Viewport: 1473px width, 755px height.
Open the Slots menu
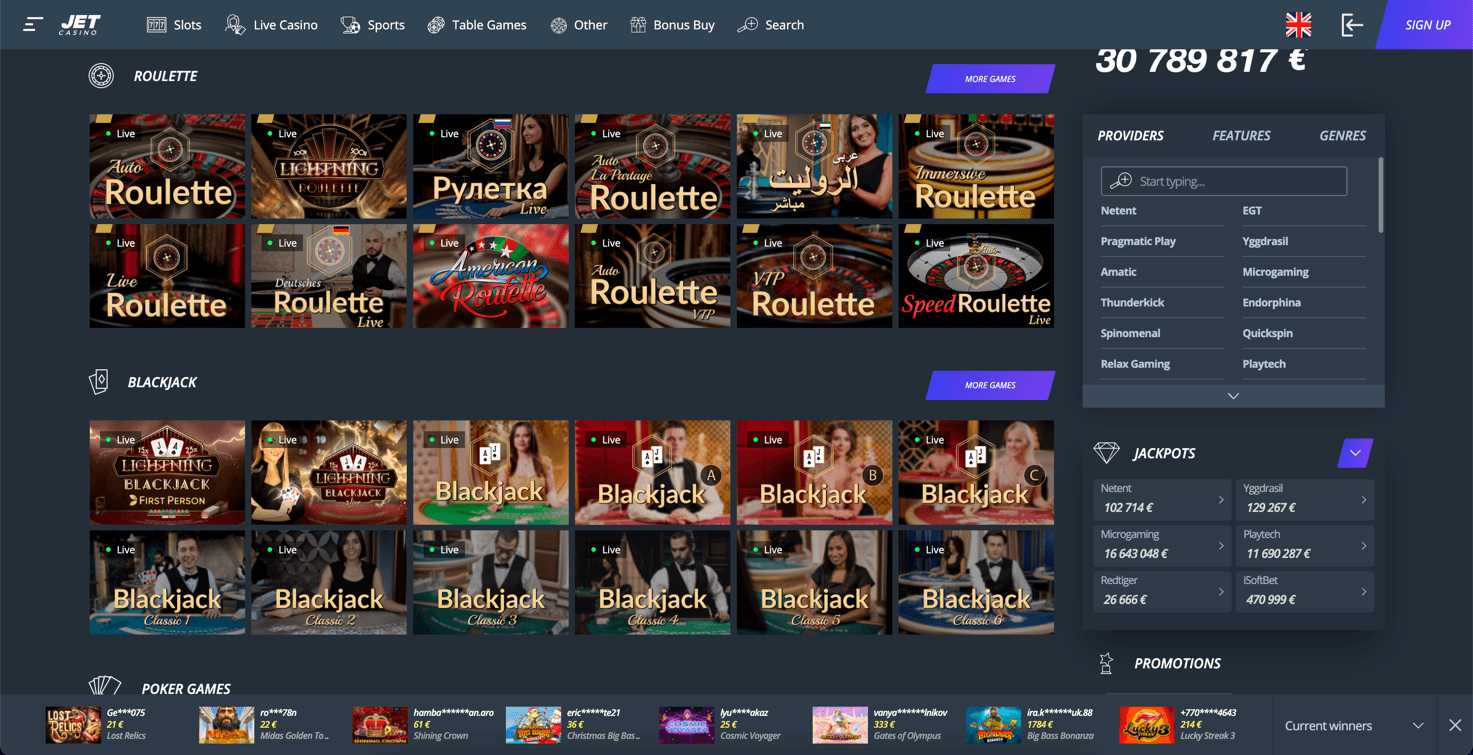click(174, 25)
